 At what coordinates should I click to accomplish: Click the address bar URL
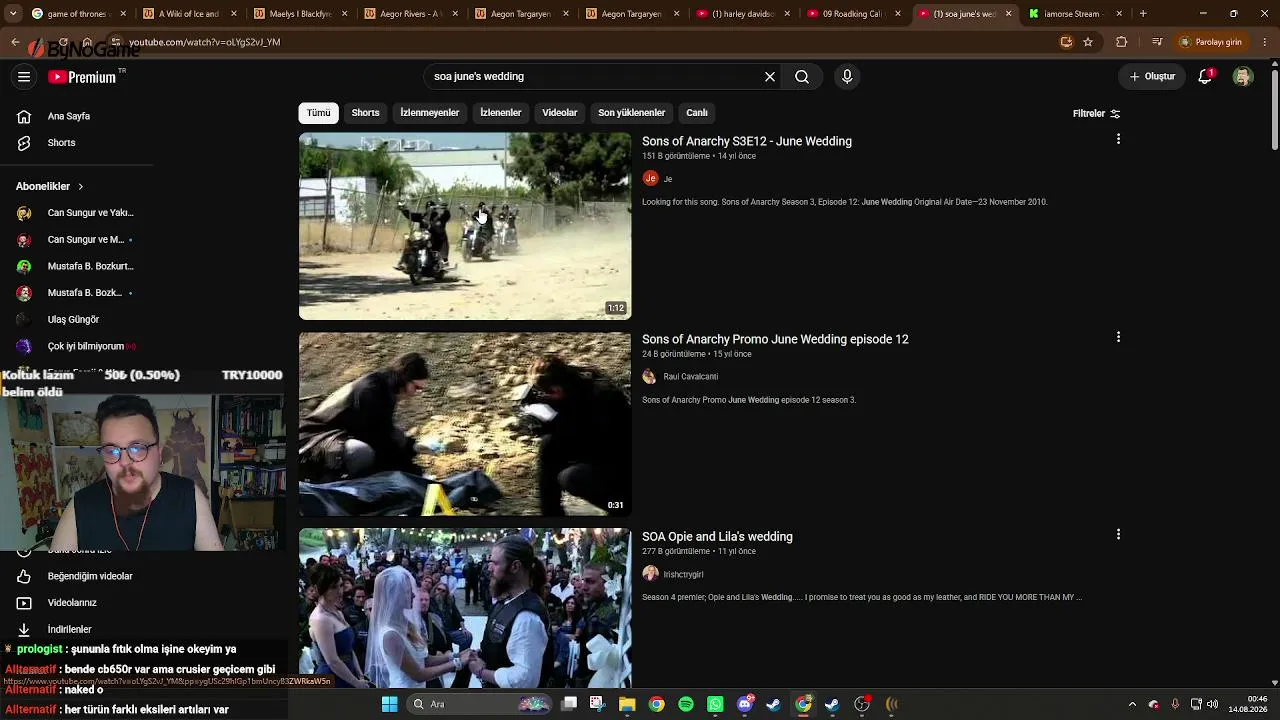[204, 42]
